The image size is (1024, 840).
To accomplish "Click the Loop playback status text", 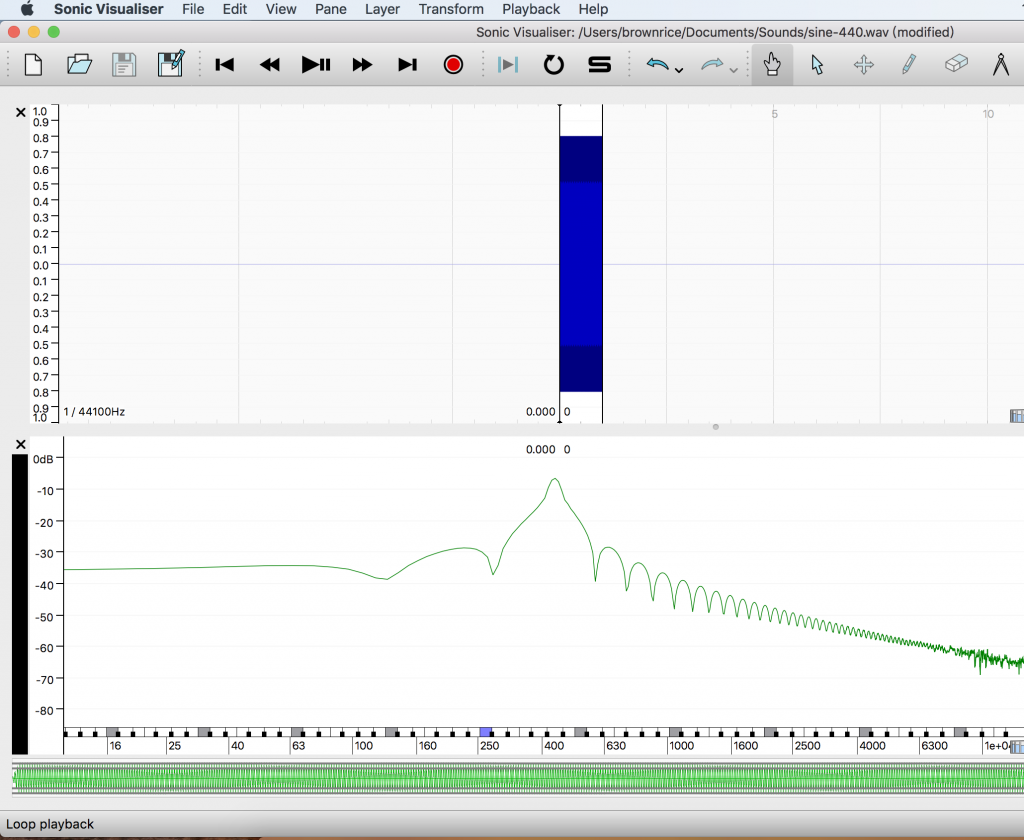I will [50, 824].
